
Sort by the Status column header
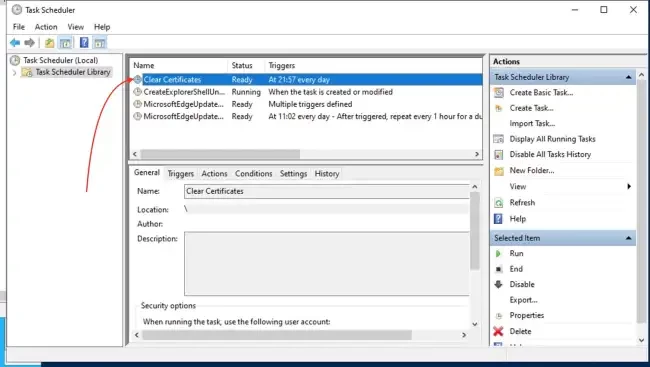click(x=246, y=66)
